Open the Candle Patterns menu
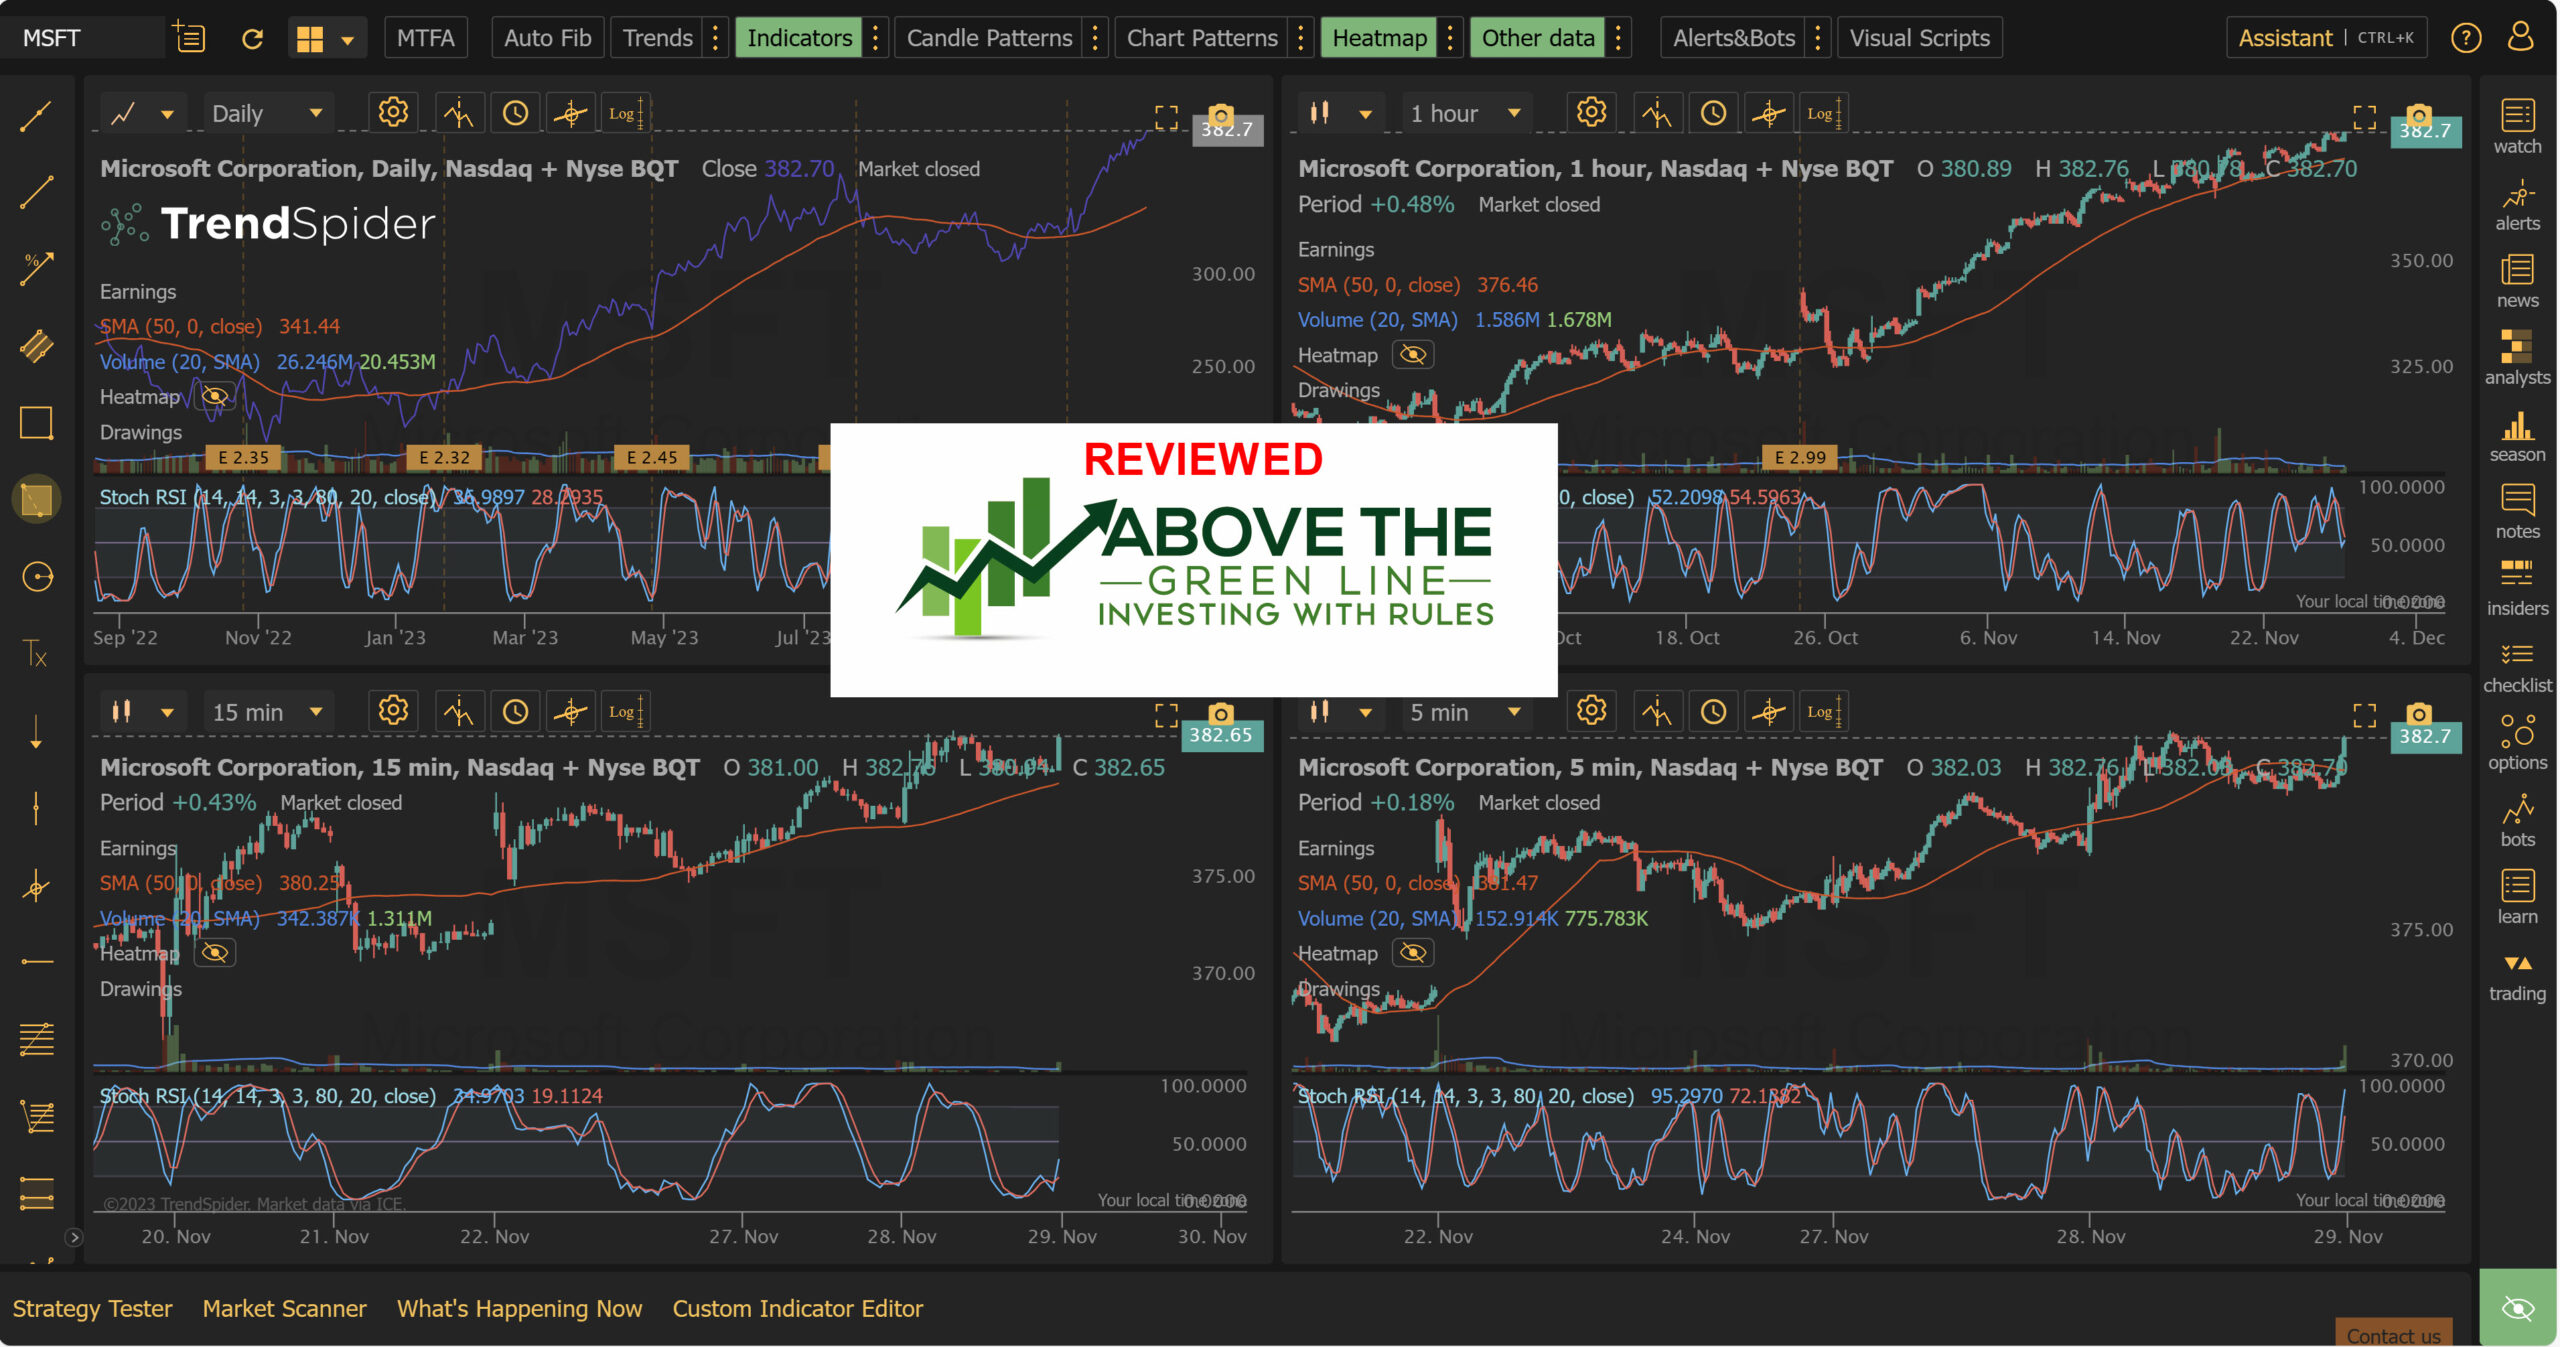Screen dimensions: 2560x1347 pos(988,38)
